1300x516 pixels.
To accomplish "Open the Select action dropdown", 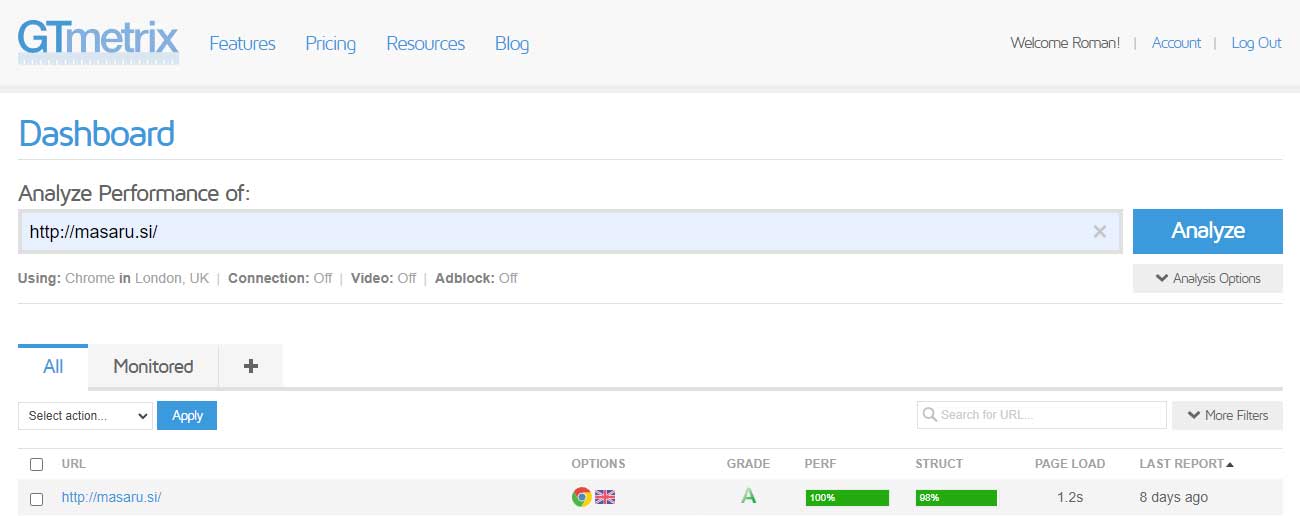I will coord(85,416).
